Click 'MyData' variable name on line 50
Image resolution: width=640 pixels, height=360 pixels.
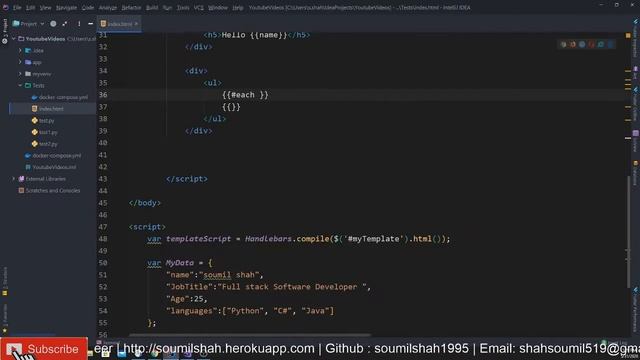[x=180, y=263]
